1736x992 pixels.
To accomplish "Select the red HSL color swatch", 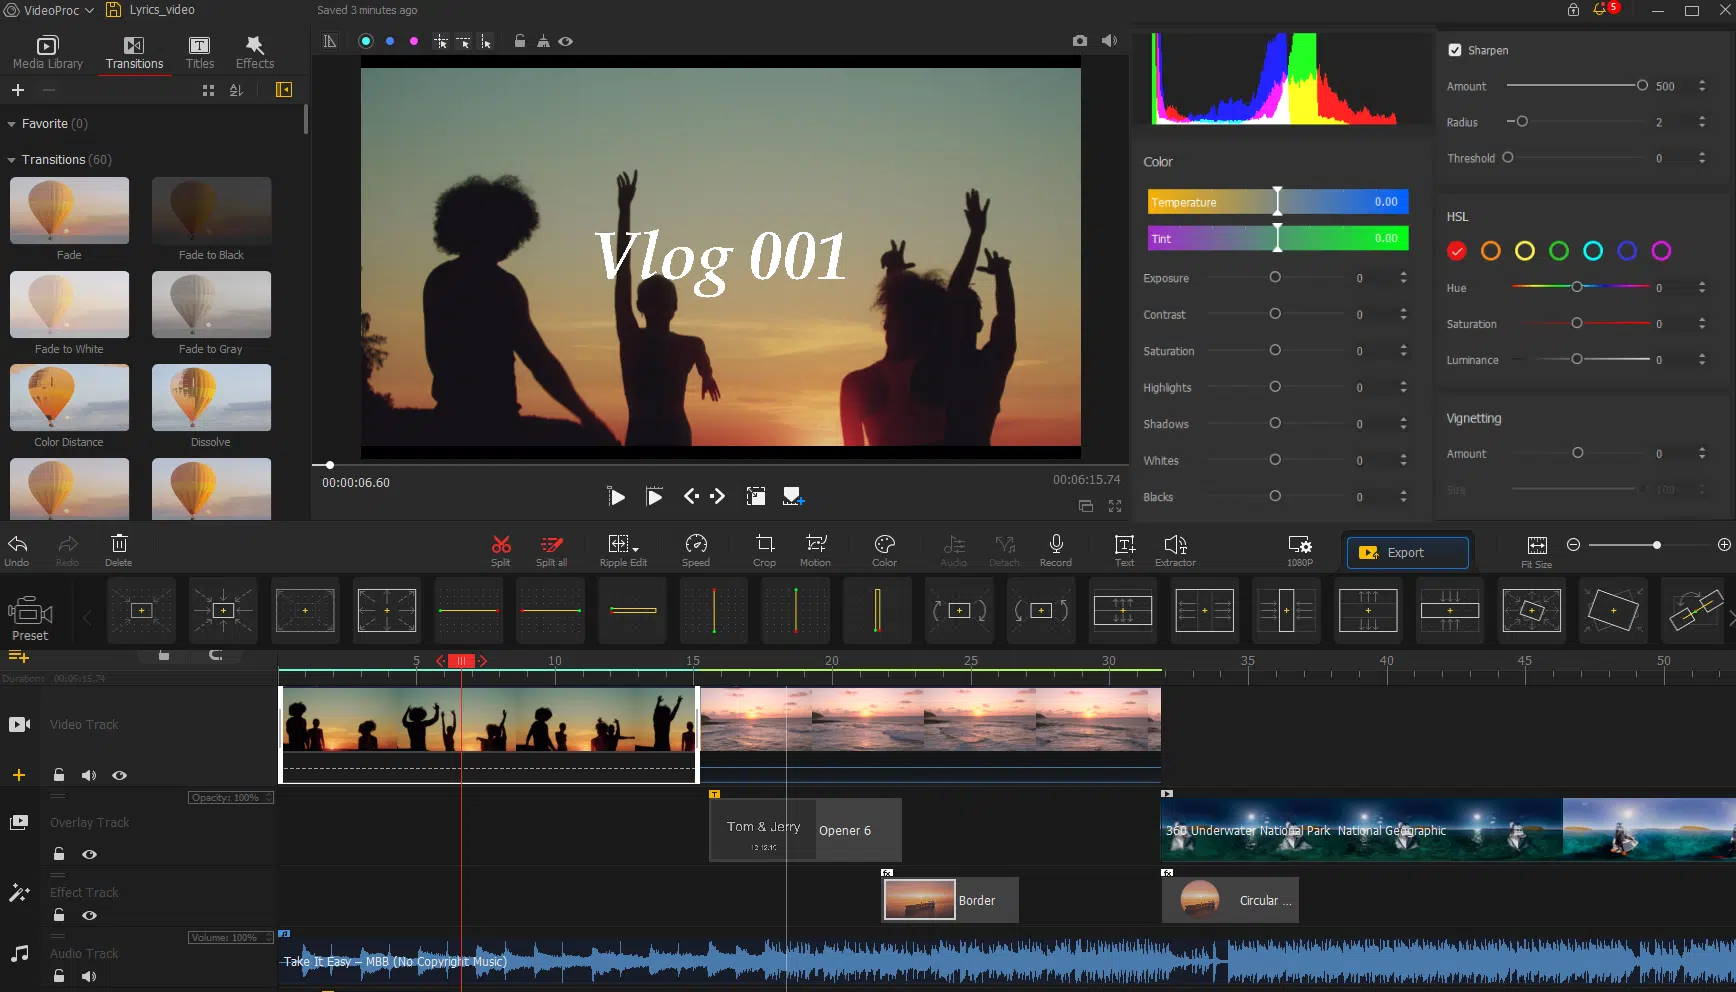I will tap(1456, 251).
